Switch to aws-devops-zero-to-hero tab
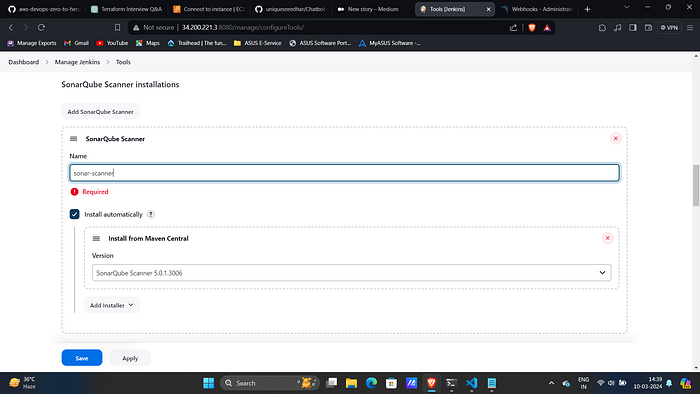Viewport: 700px width, 394px height. point(44,9)
